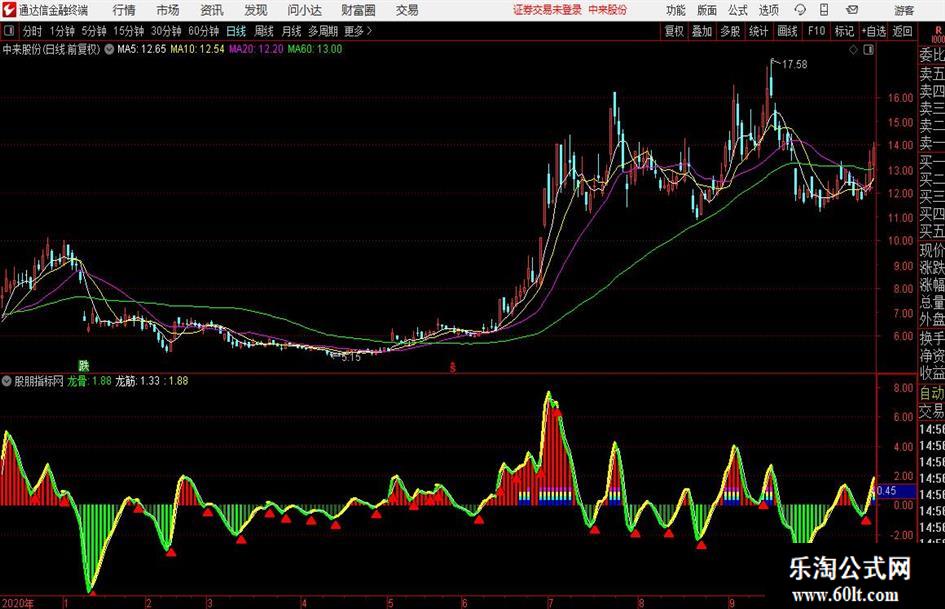Click the 5.15 low price annotation
Image resolution: width=945 pixels, height=609 pixels.
click(351, 357)
